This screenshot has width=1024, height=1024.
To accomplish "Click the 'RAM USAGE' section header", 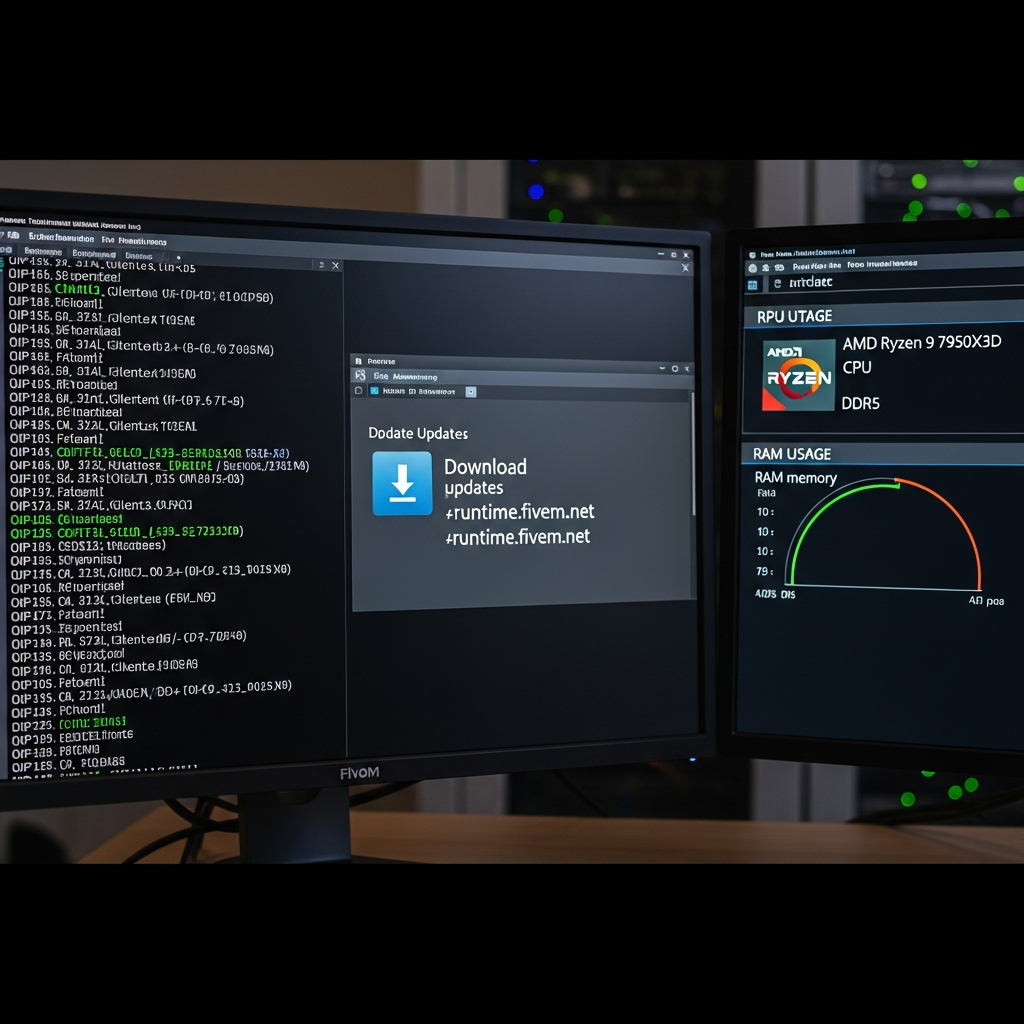I will (x=792, y=454).
